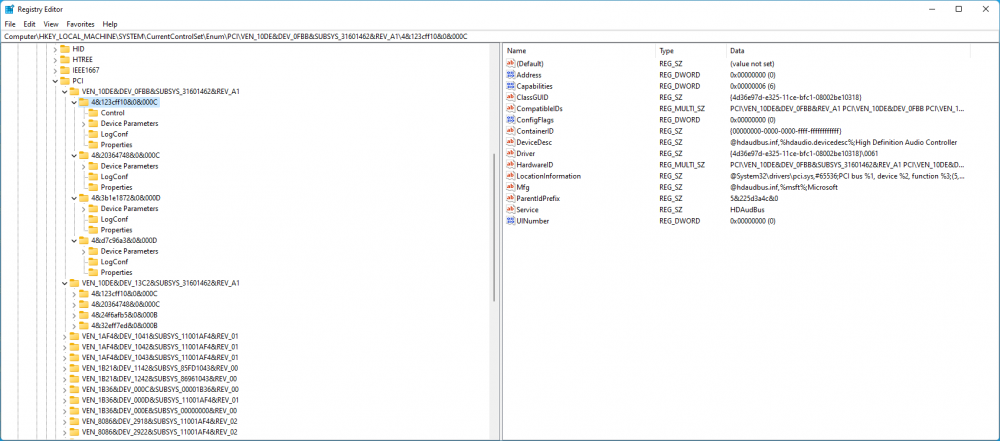
Task: Click the Registry Editor title bar icon
Action: point(10,9)
